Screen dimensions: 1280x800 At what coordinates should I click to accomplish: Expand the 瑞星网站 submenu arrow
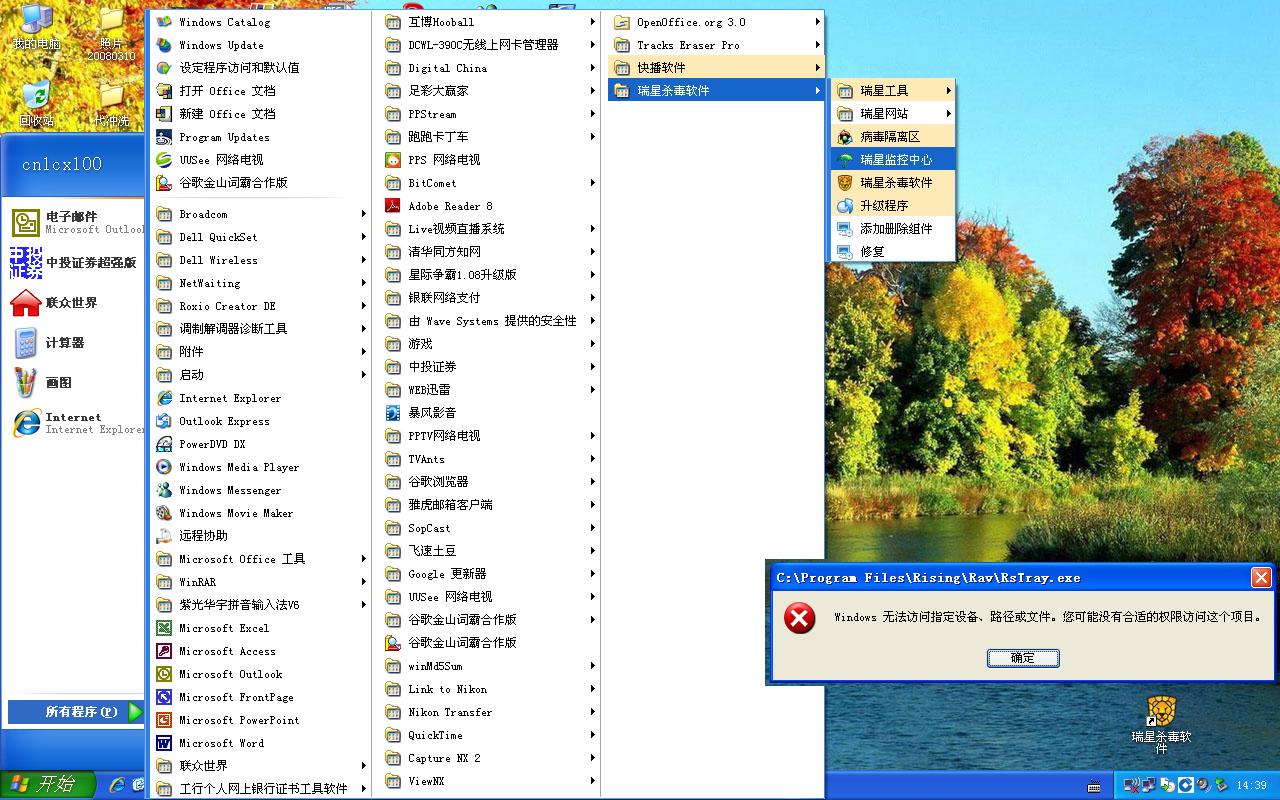tap(948, 114)
